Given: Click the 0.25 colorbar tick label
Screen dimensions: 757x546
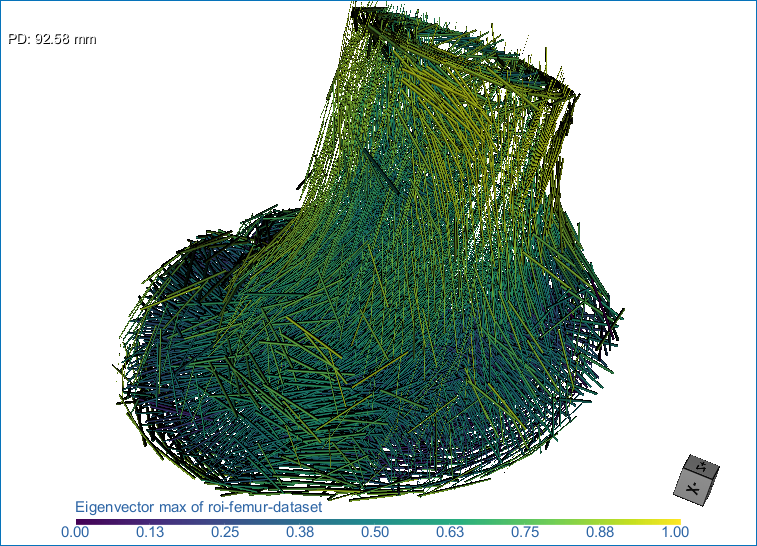Looking at the screenshot, I should pyautogui.click(x=226, y=532).
